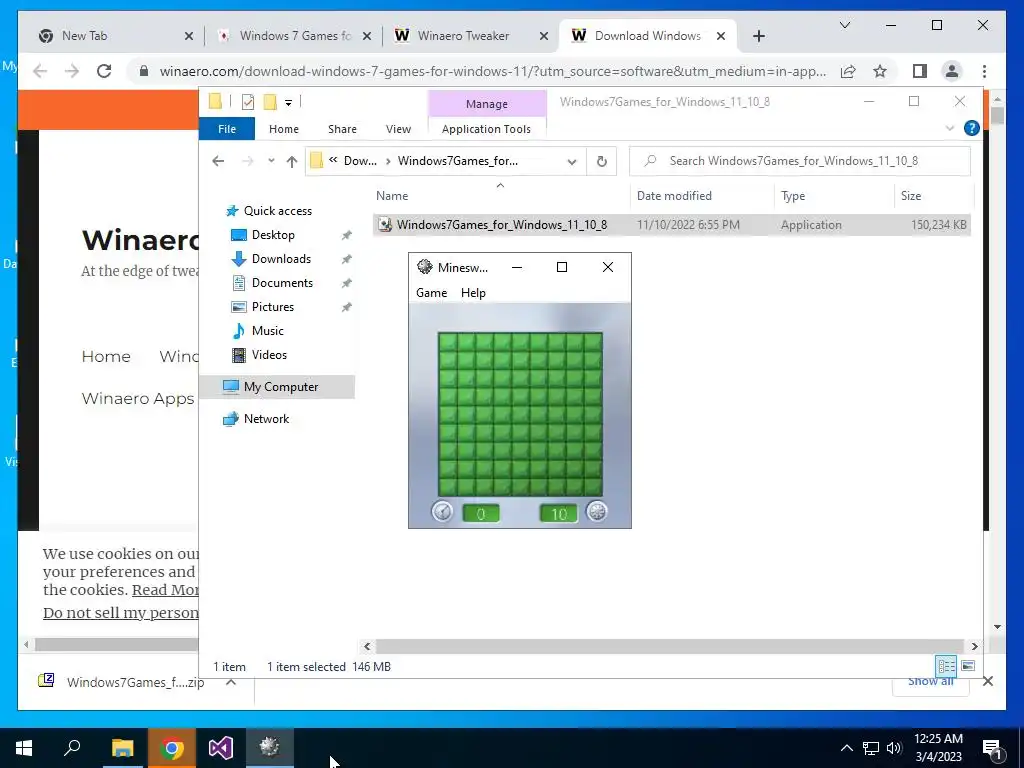Click Minesweeper timer clock icon
This screenshot has height=768, width=1024.
442,511
